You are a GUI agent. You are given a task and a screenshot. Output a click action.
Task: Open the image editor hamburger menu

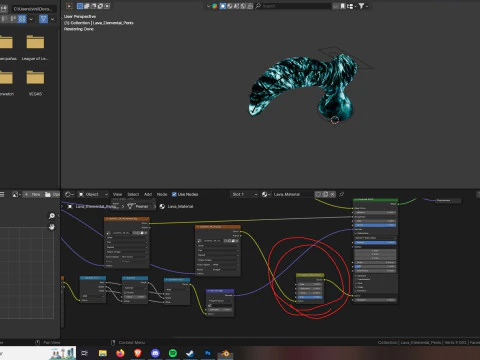2,194
